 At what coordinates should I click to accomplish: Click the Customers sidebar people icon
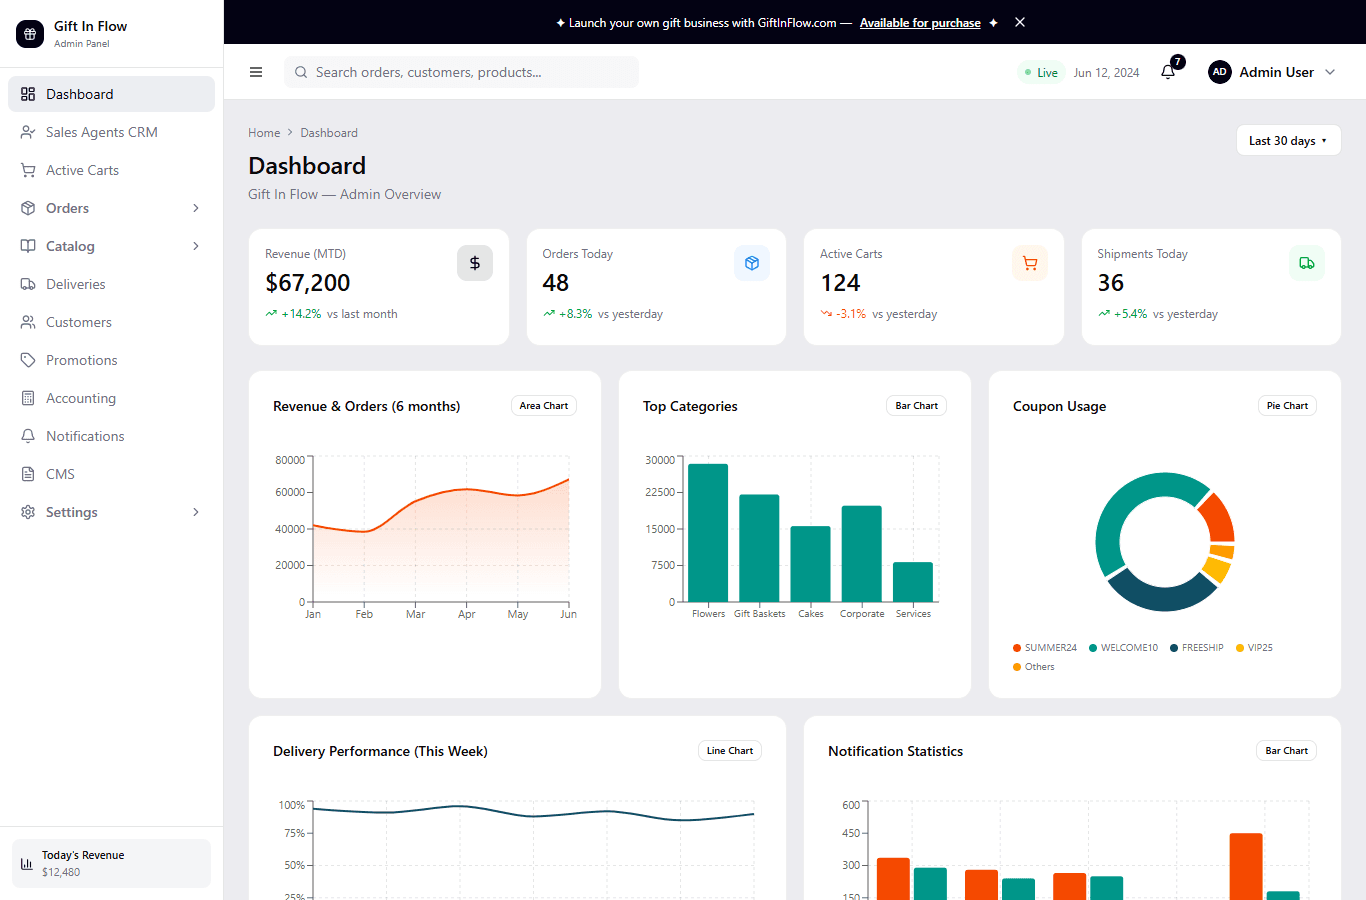pyautogui.click(x=28, y=322)
